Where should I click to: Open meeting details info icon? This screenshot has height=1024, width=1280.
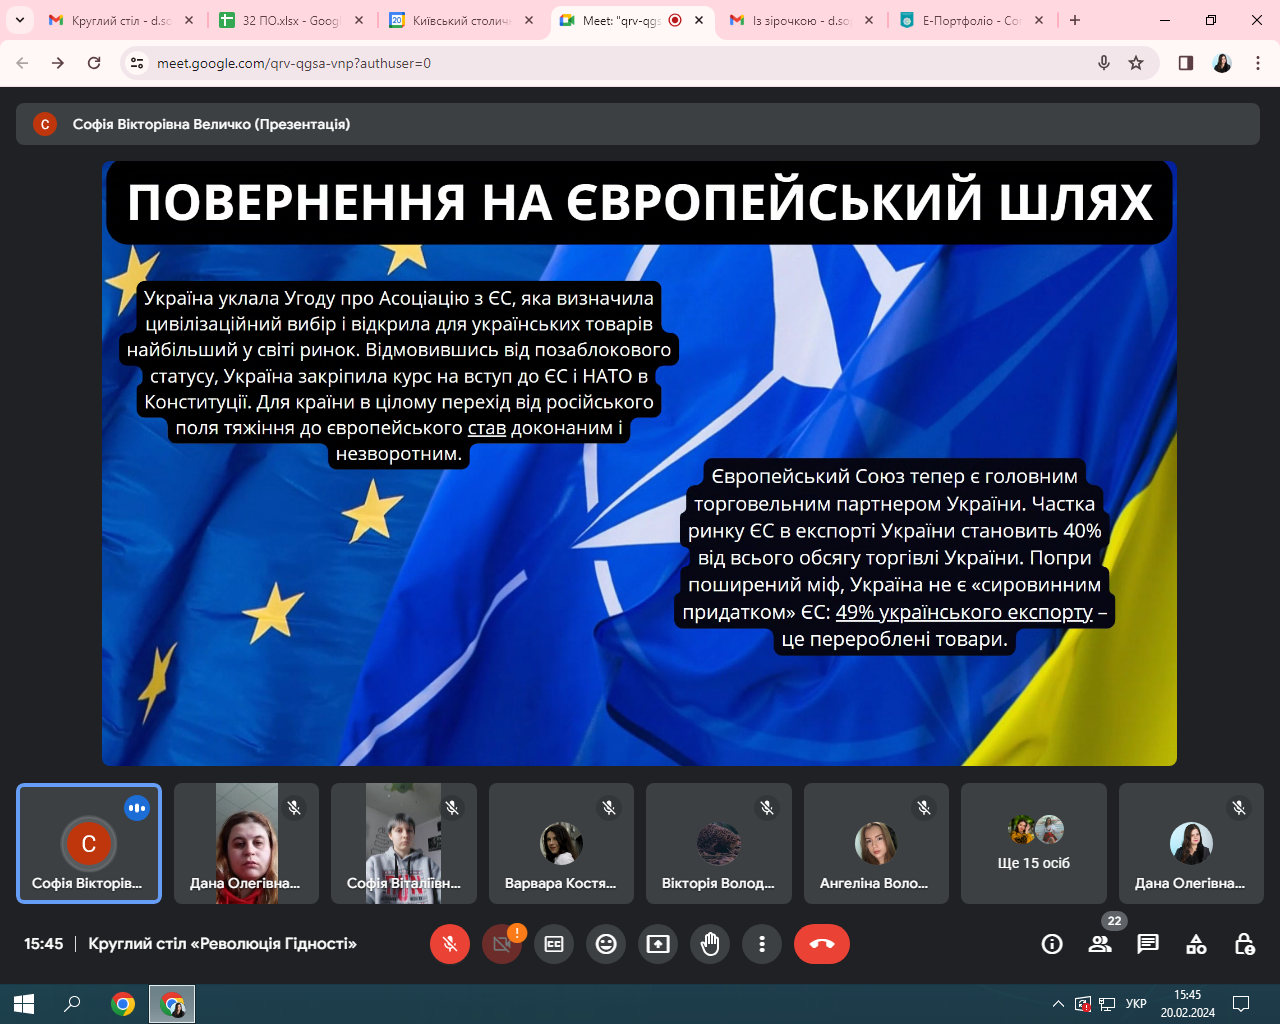click(1052, 944)
